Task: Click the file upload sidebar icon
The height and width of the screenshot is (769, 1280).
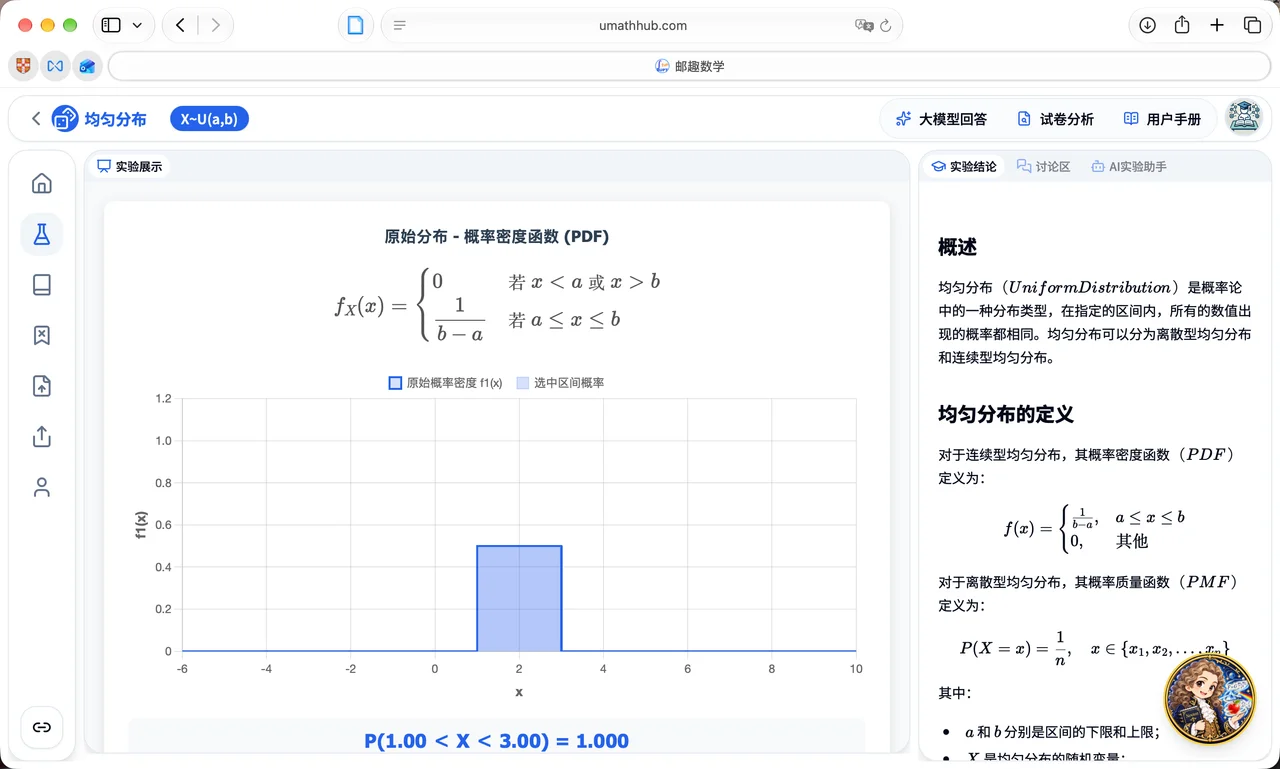Action: [x=41, y=386]
